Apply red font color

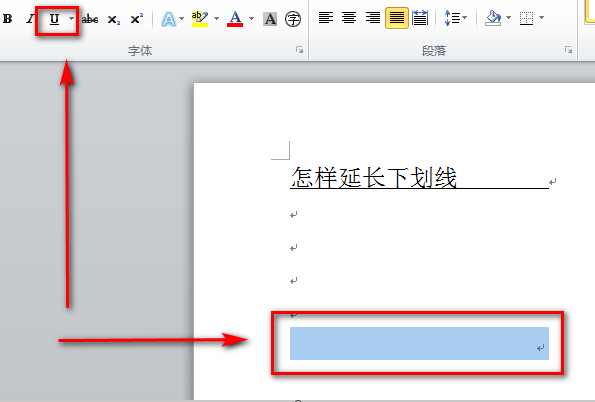coord(235,19)
